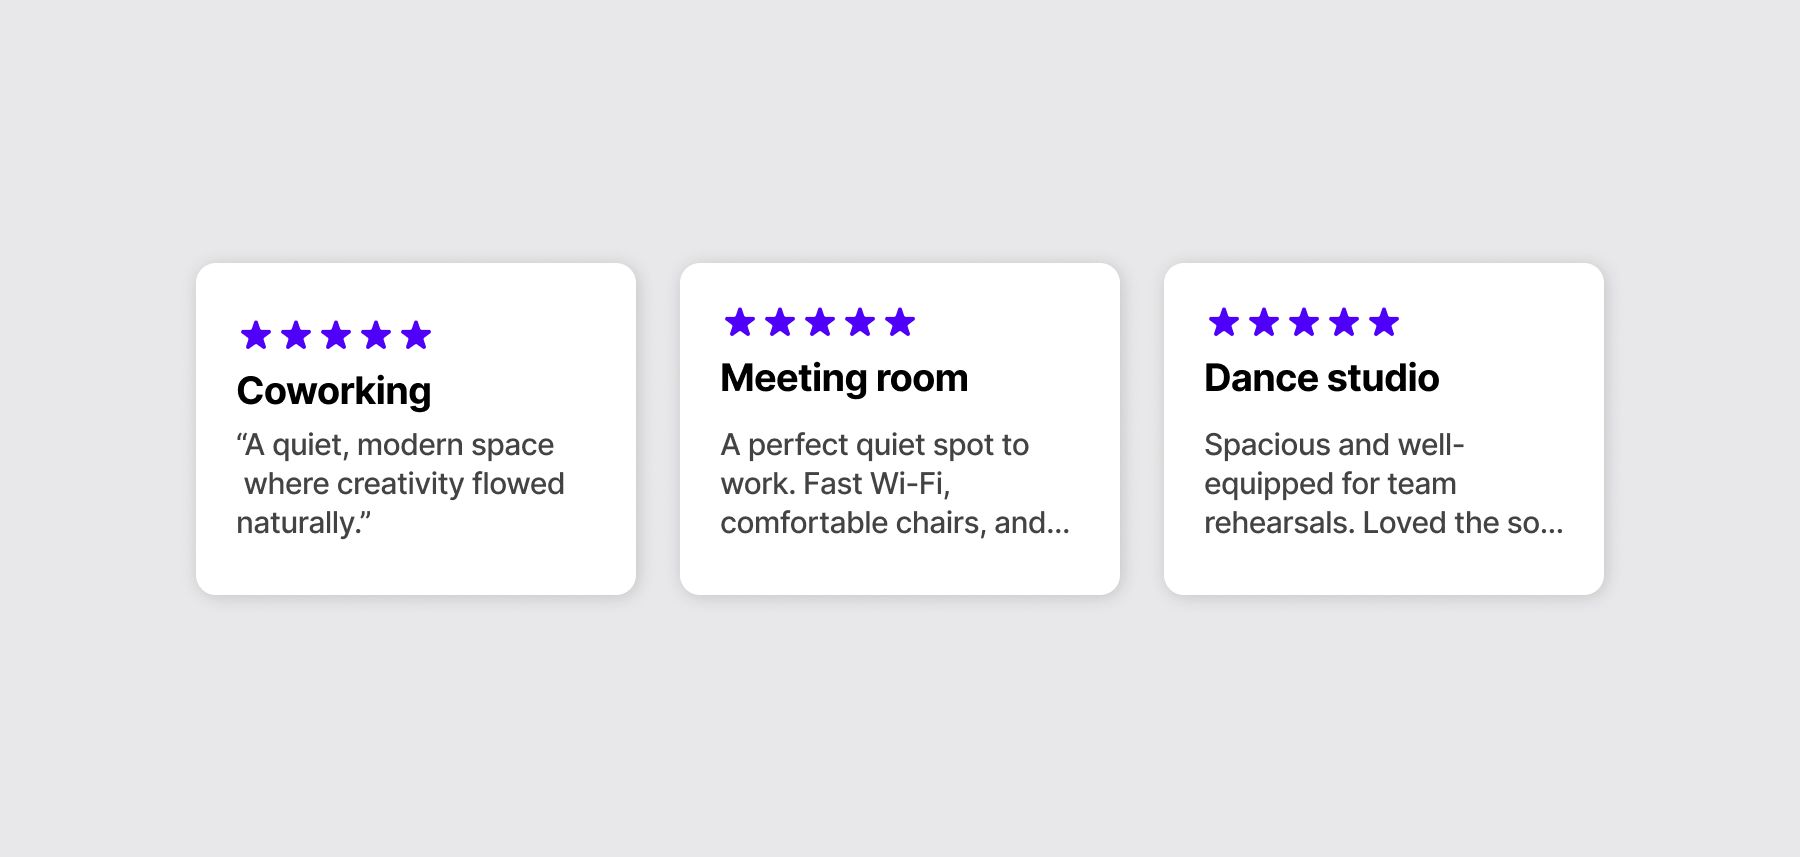Image resolution: width=1800 pixels, height=857 pixels.
Task: Click the fifth star on Meeting room card
Action: tap(900, 322)
